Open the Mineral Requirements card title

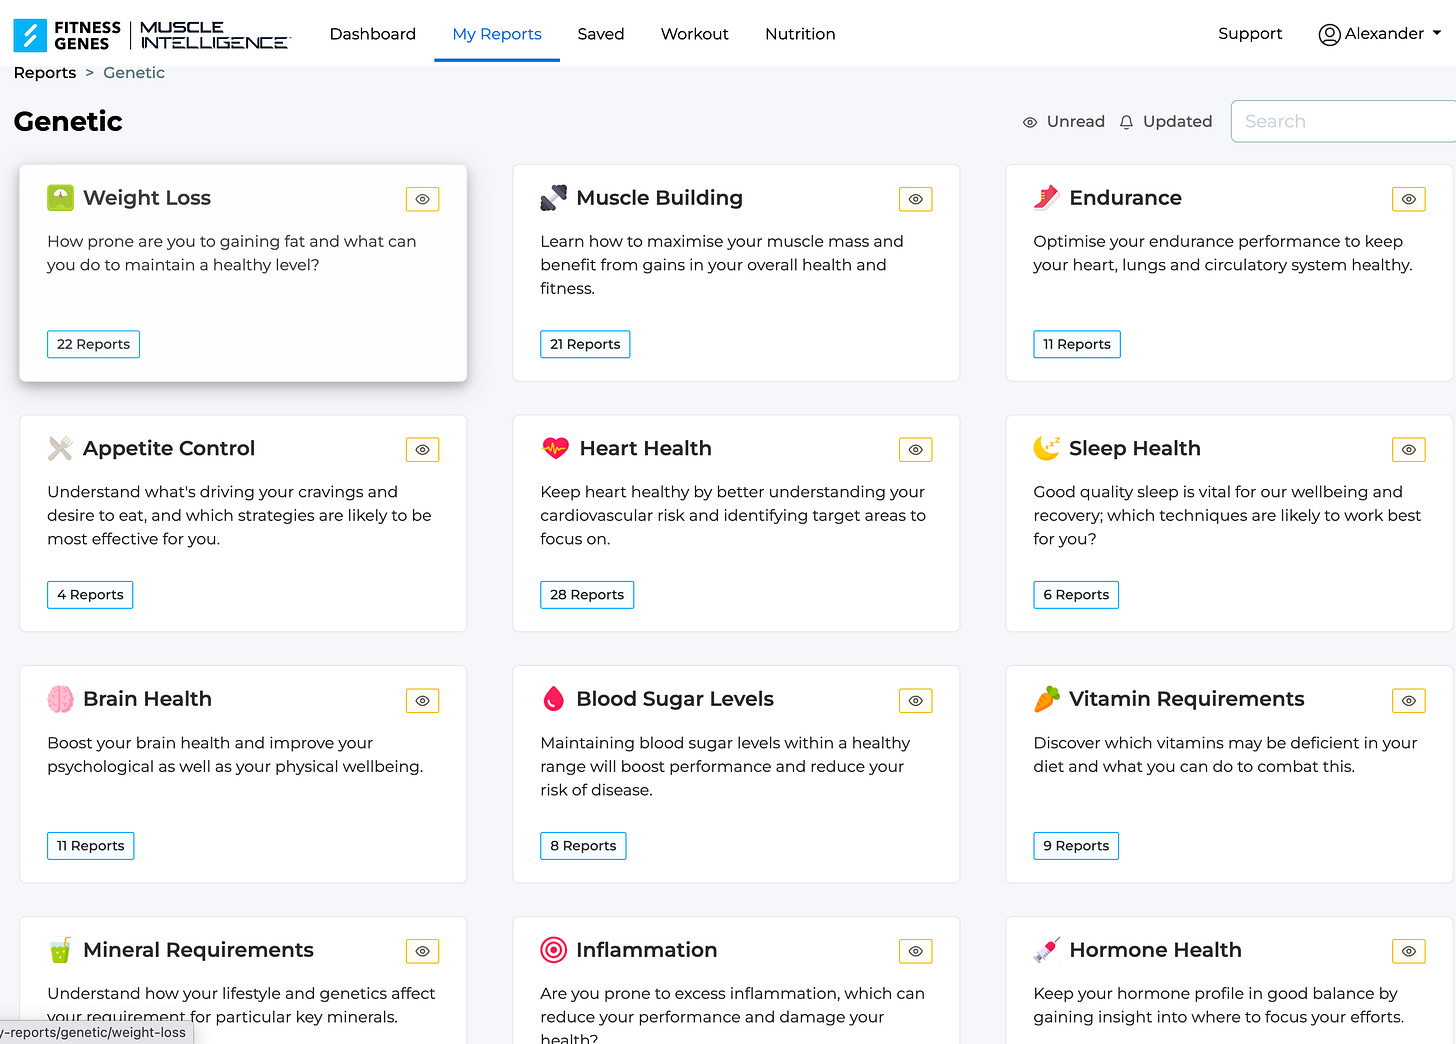198,950
